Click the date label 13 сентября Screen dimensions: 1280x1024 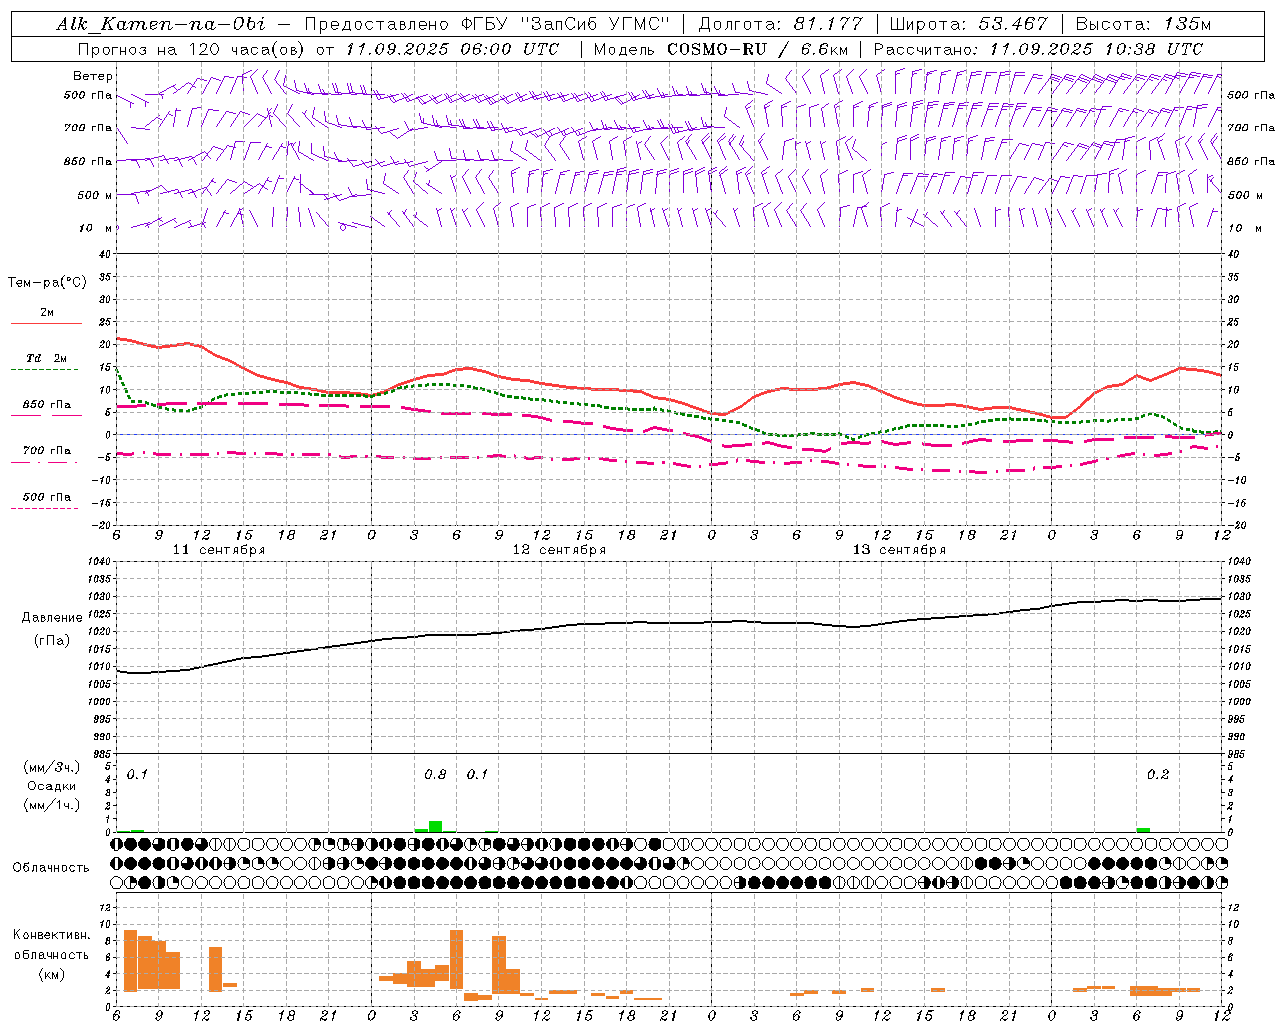(x=899, y=550)
